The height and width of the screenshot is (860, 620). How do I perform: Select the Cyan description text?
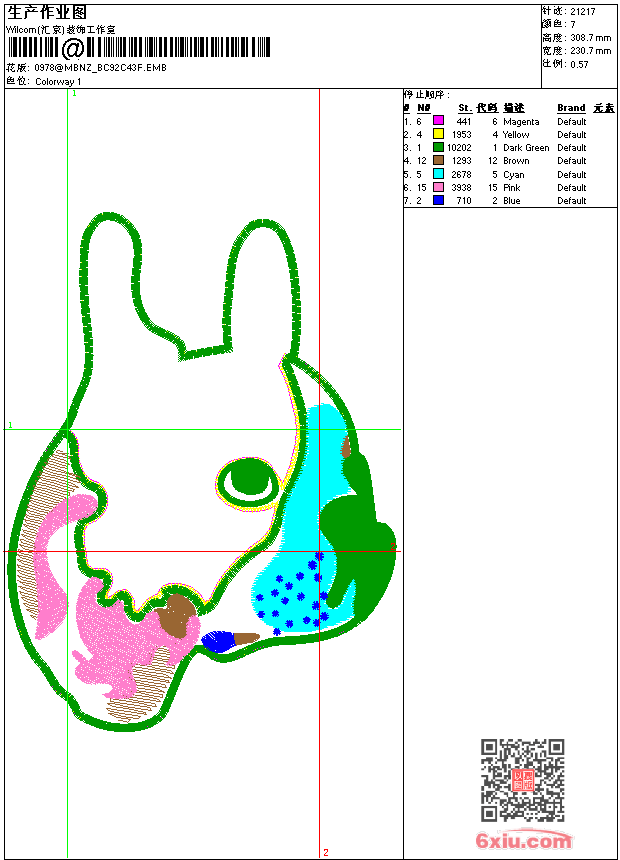point(514,174)
